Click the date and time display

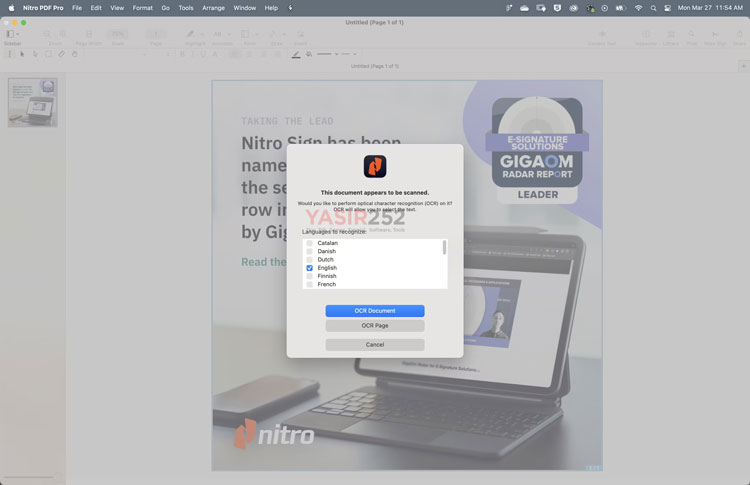(710, 8)
